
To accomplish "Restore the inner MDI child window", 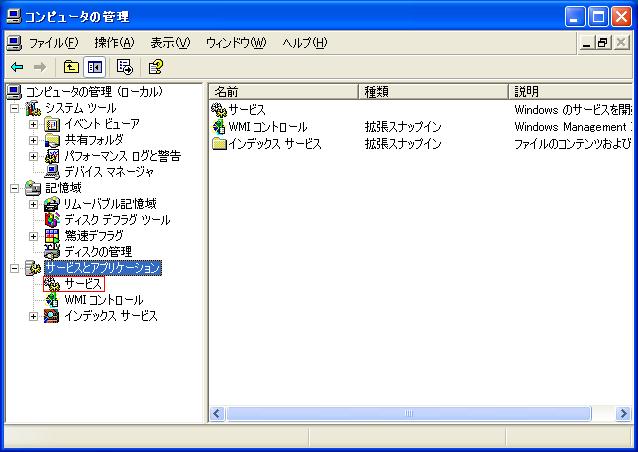I will pyautogui.click(x=603, y=43).
